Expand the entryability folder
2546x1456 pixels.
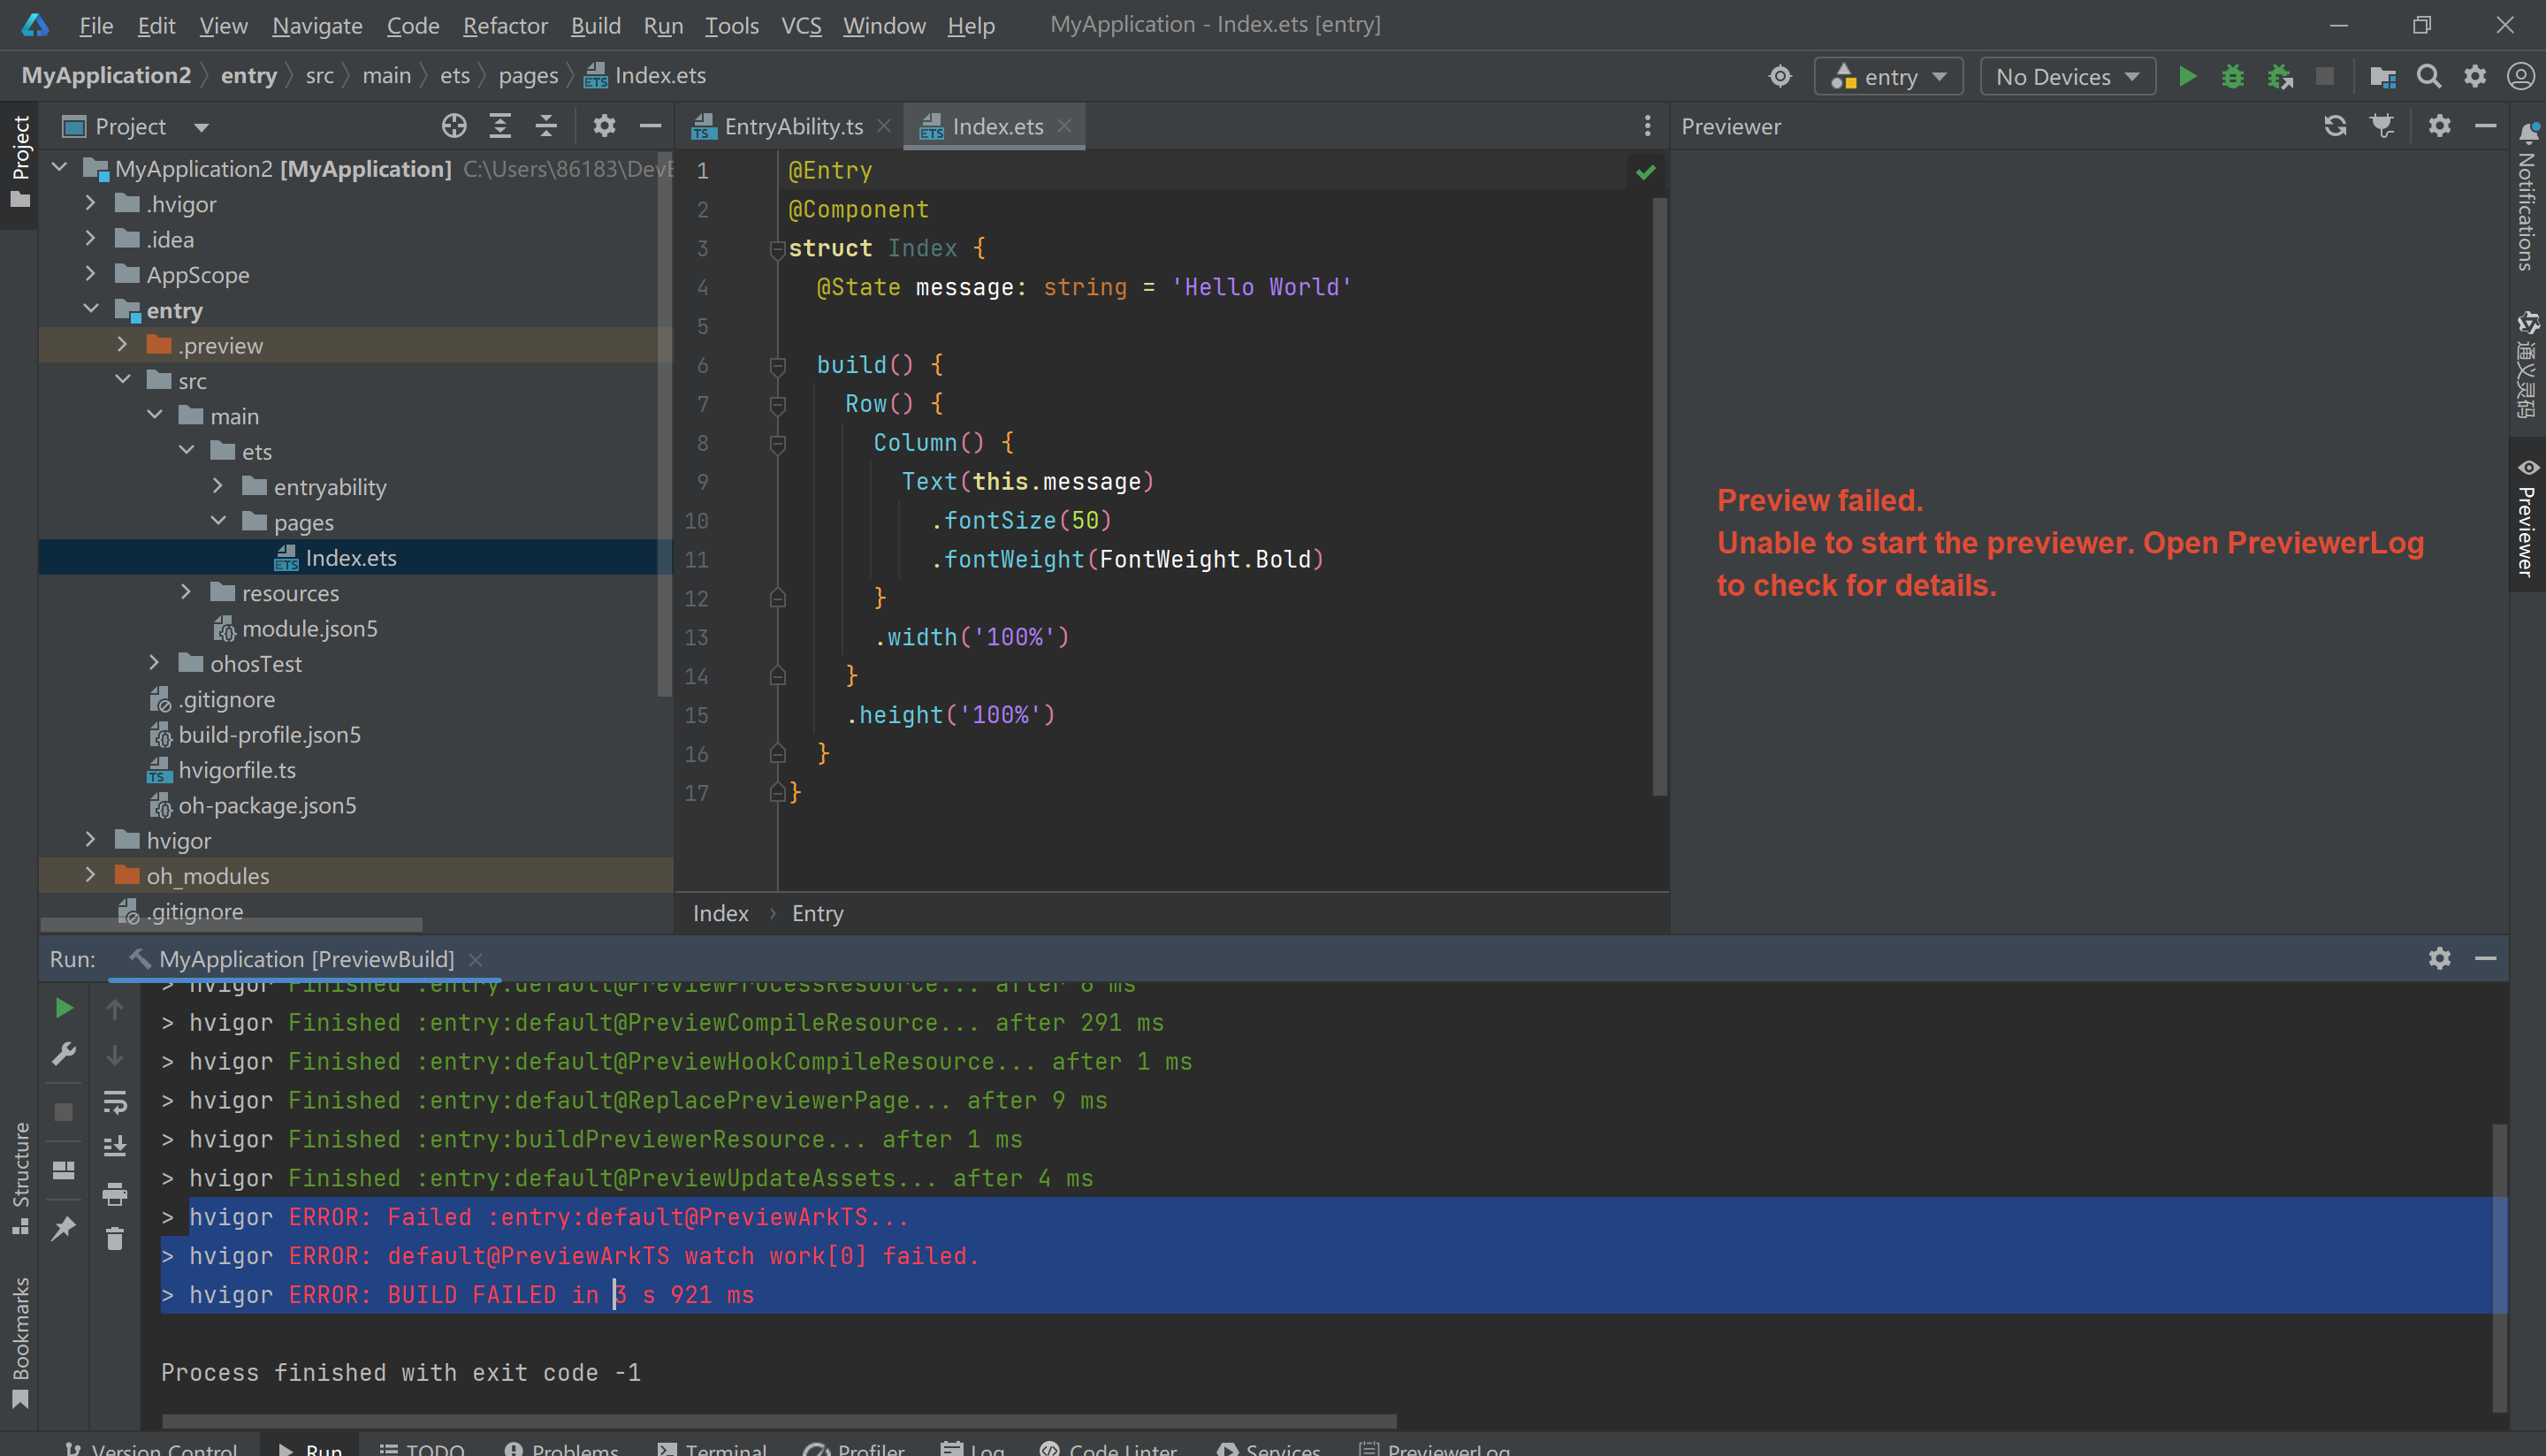(x=218, y=486)
